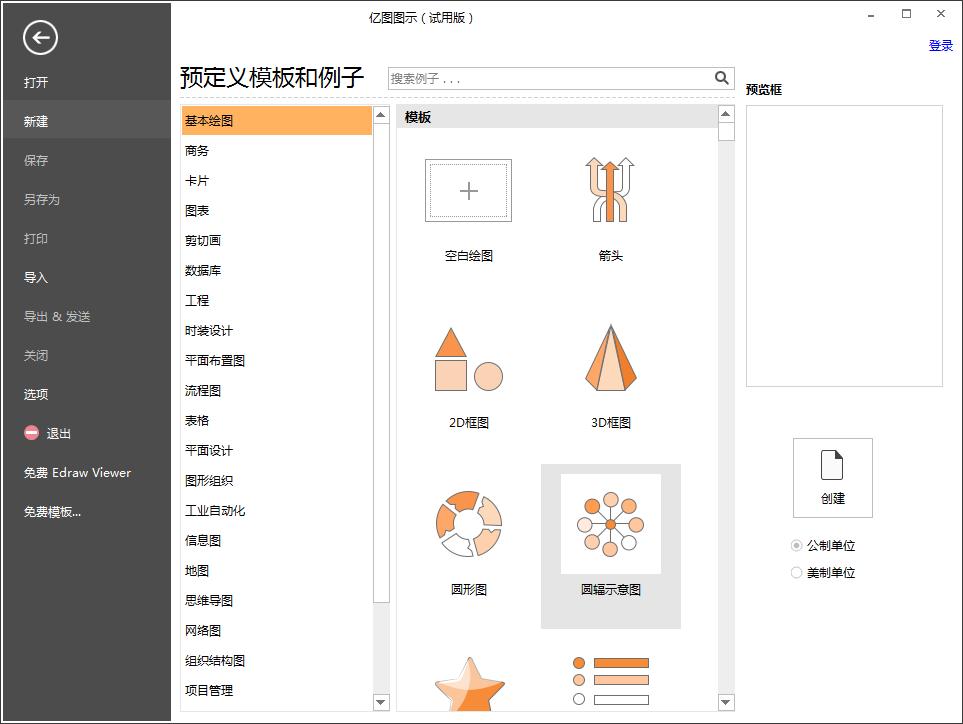Screen dimensions: 963x724
Task: Choose the 3D框图 pyramid template
Action: click(x=610, y=360)
